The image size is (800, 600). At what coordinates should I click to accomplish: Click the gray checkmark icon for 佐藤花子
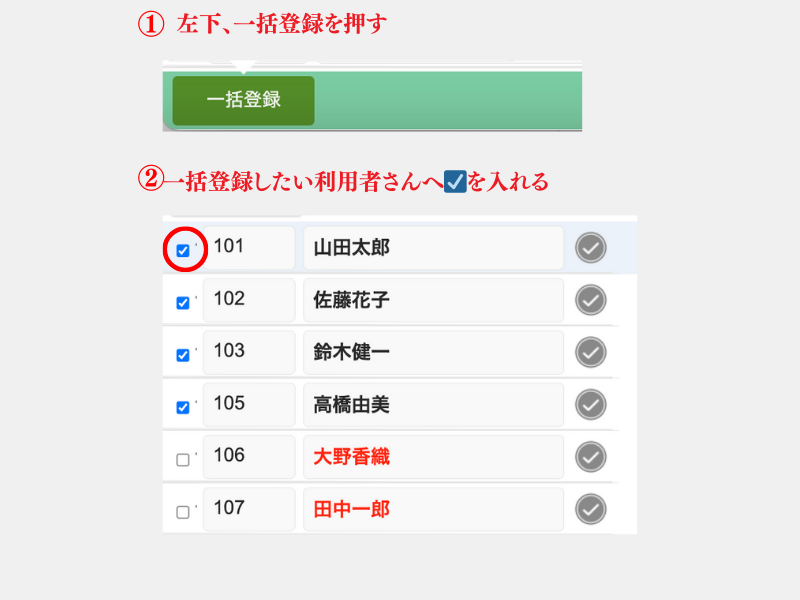coord(591,299)
